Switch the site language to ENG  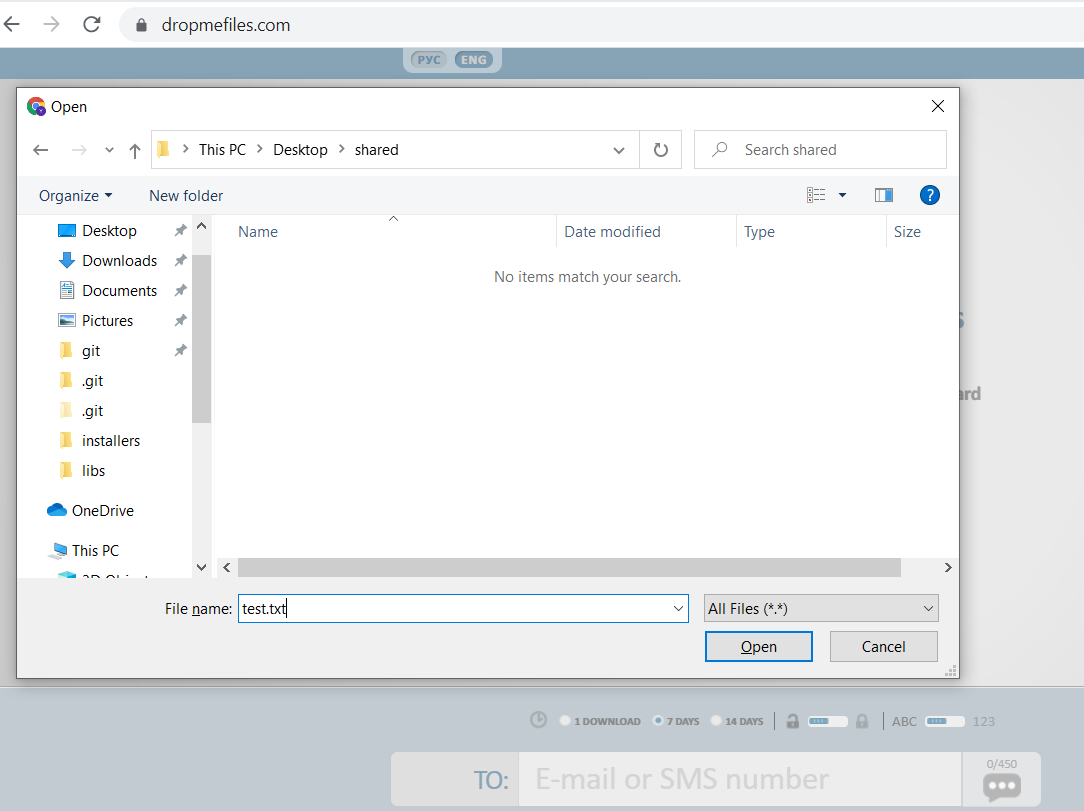pos(474,59)
